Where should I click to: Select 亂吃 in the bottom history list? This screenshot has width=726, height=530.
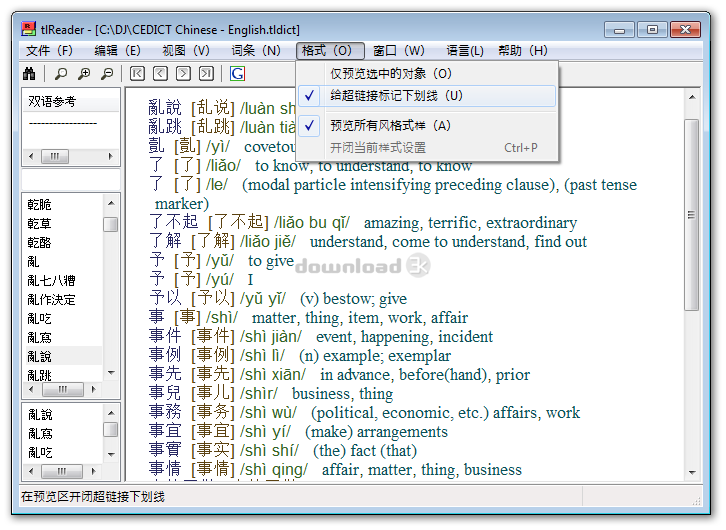click(40, 452)
